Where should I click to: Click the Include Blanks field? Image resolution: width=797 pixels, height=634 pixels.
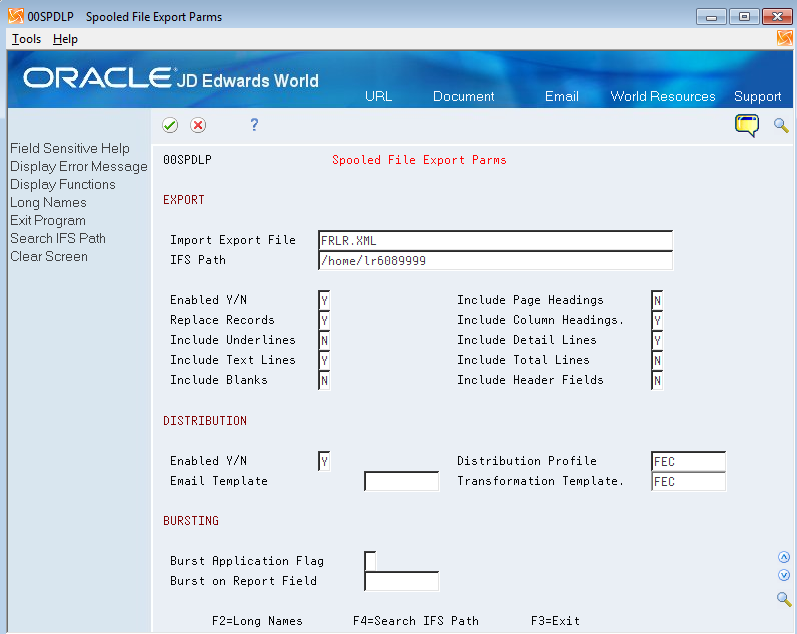324,380
